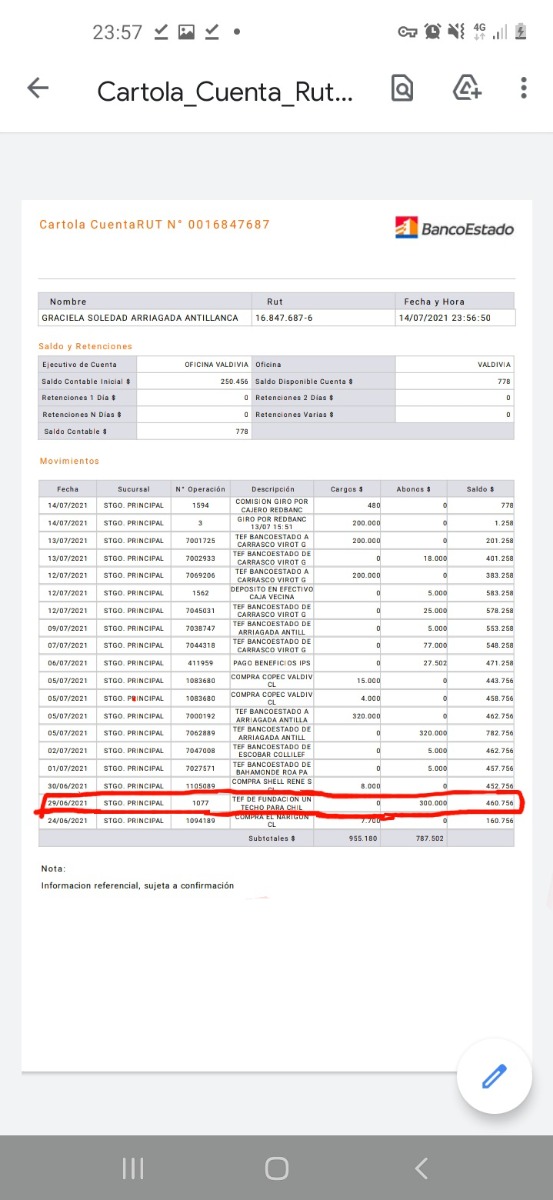Open the find-in-document search icon
This screenshot has width=553, height=1200.
(x=402, y=89)
